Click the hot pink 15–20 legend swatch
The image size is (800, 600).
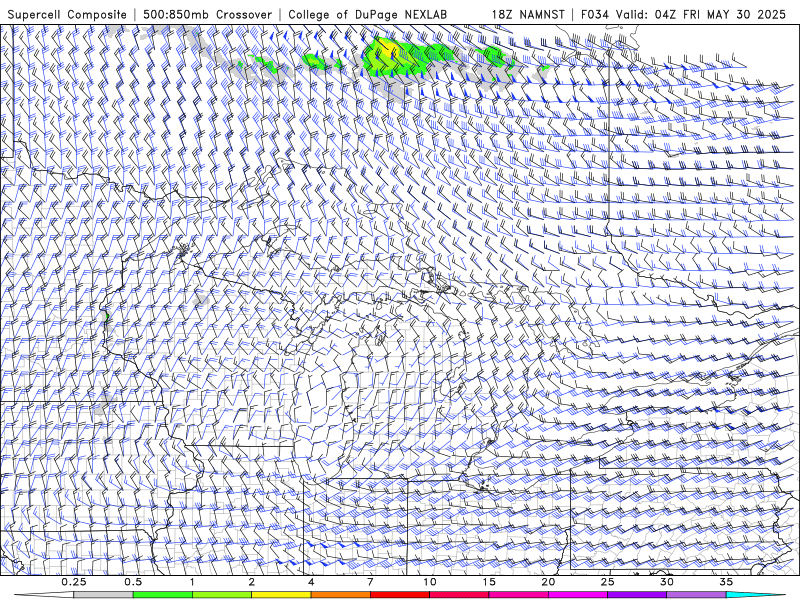518,595
